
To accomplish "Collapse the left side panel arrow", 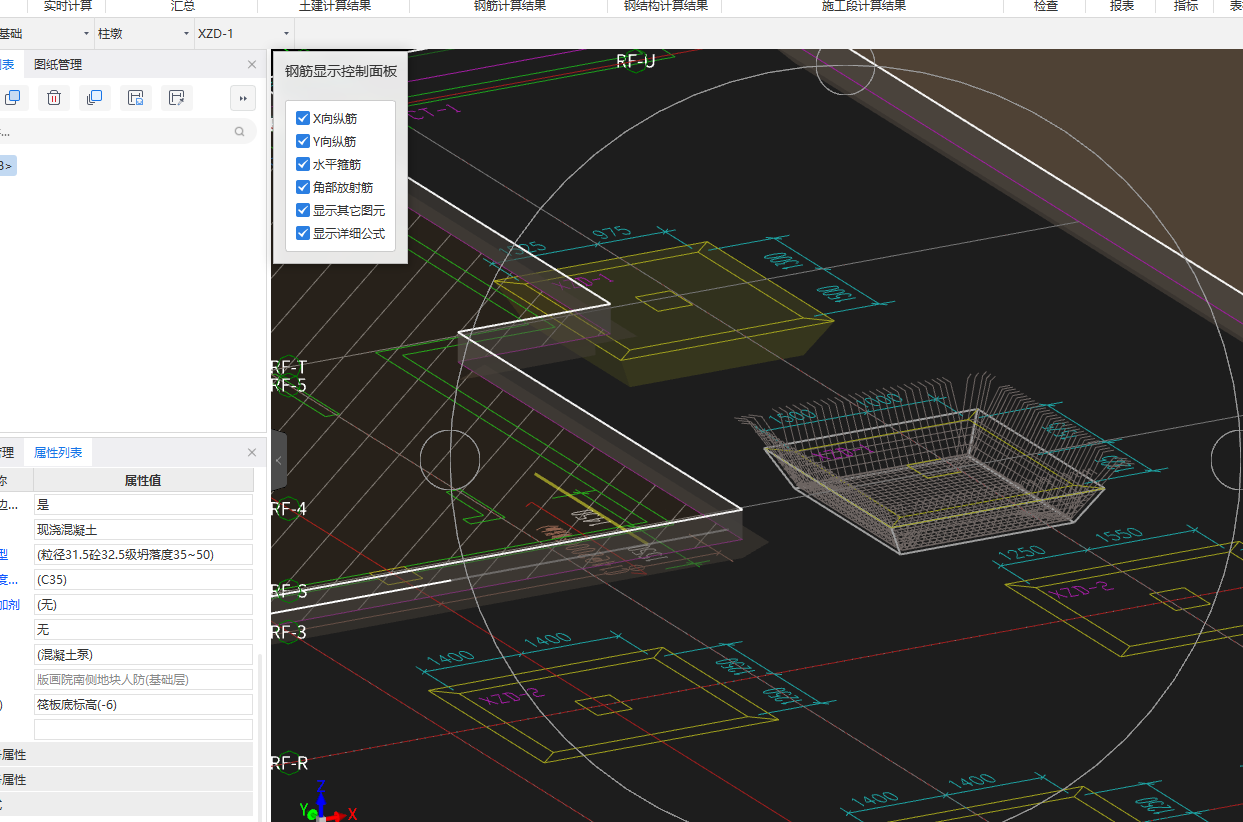I will click(279, 459).
